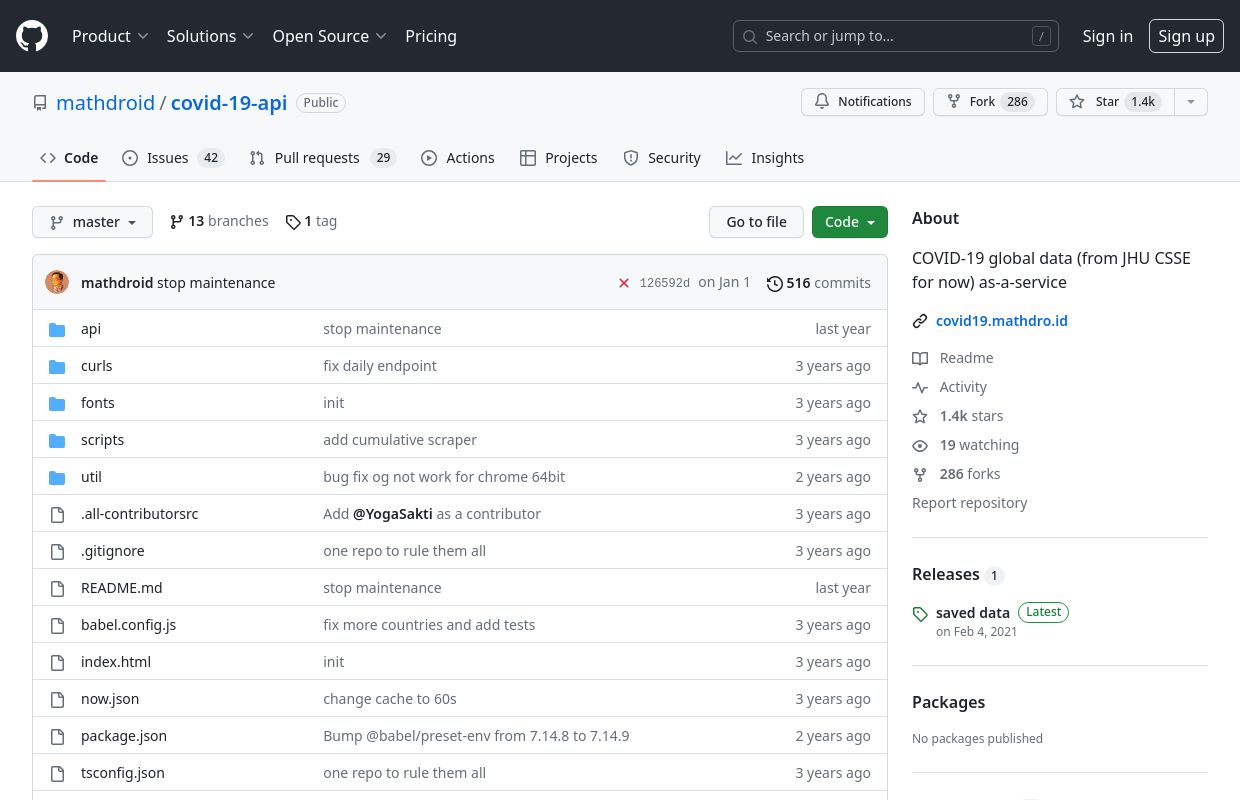Fork the repository with Fork button

[x=990, y=102]
